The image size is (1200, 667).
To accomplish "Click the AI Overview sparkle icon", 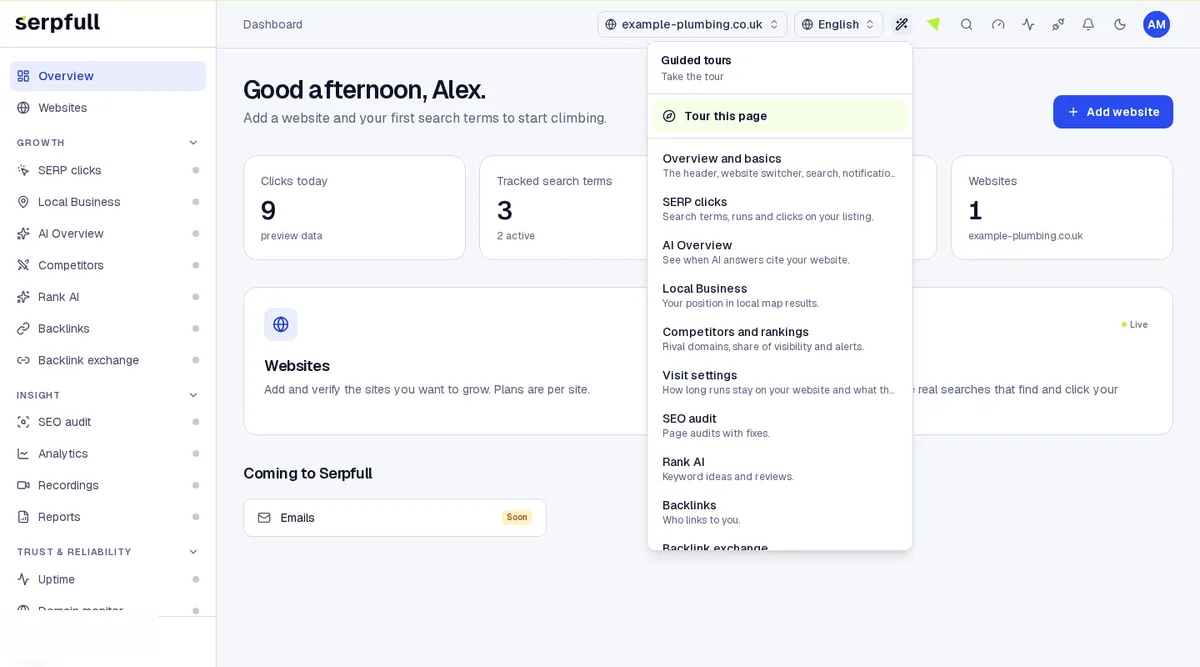I will coord(23,233).
